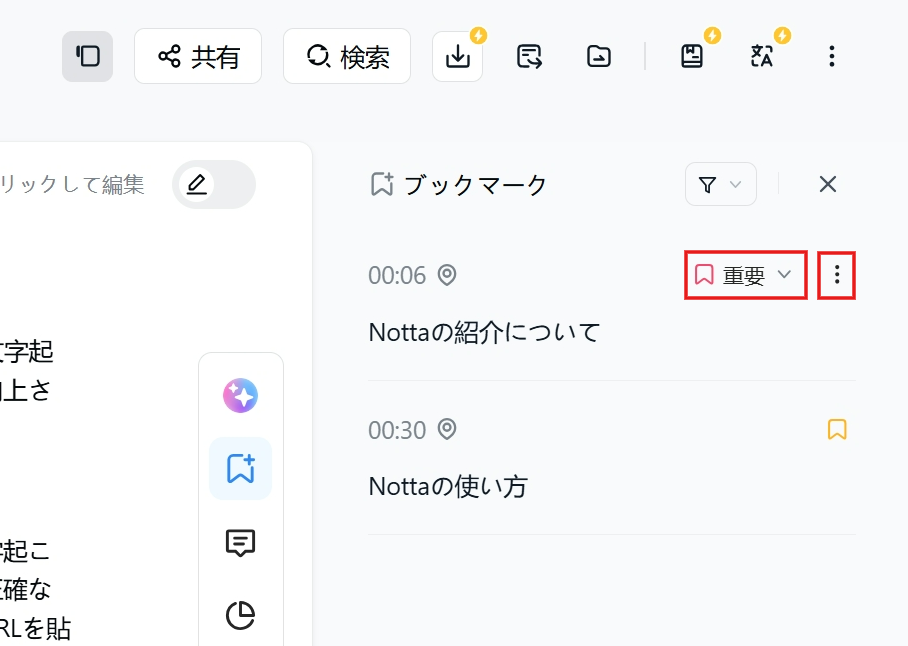
Task: Click the 共有 share button
Action: tap(198, 56)
